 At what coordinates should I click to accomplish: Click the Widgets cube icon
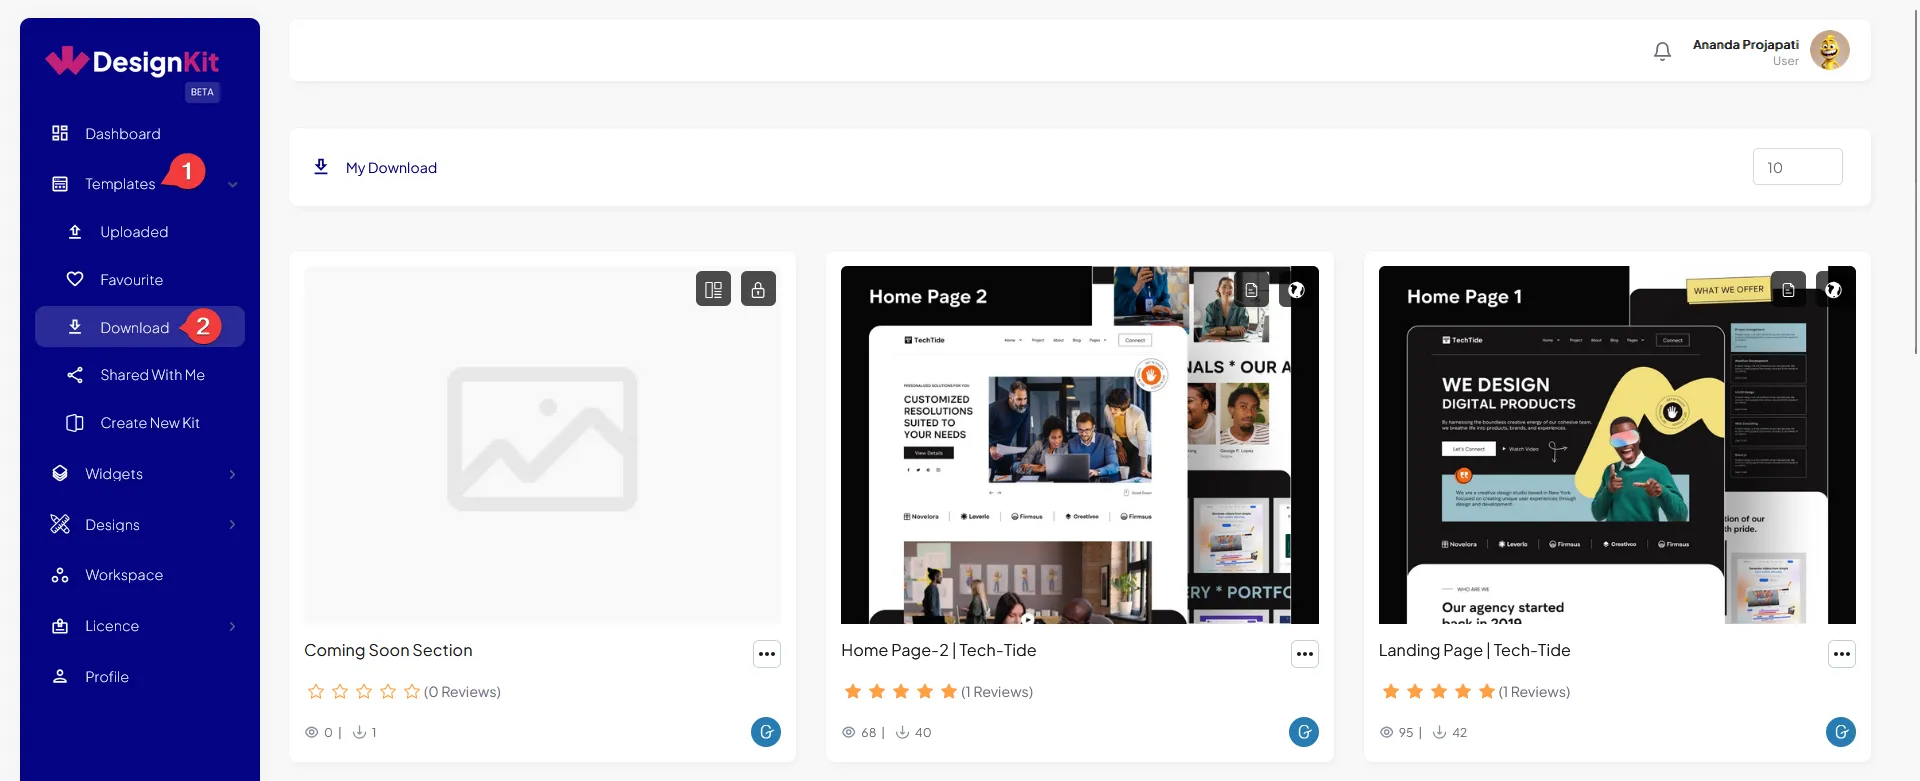(x=60, y=473)
